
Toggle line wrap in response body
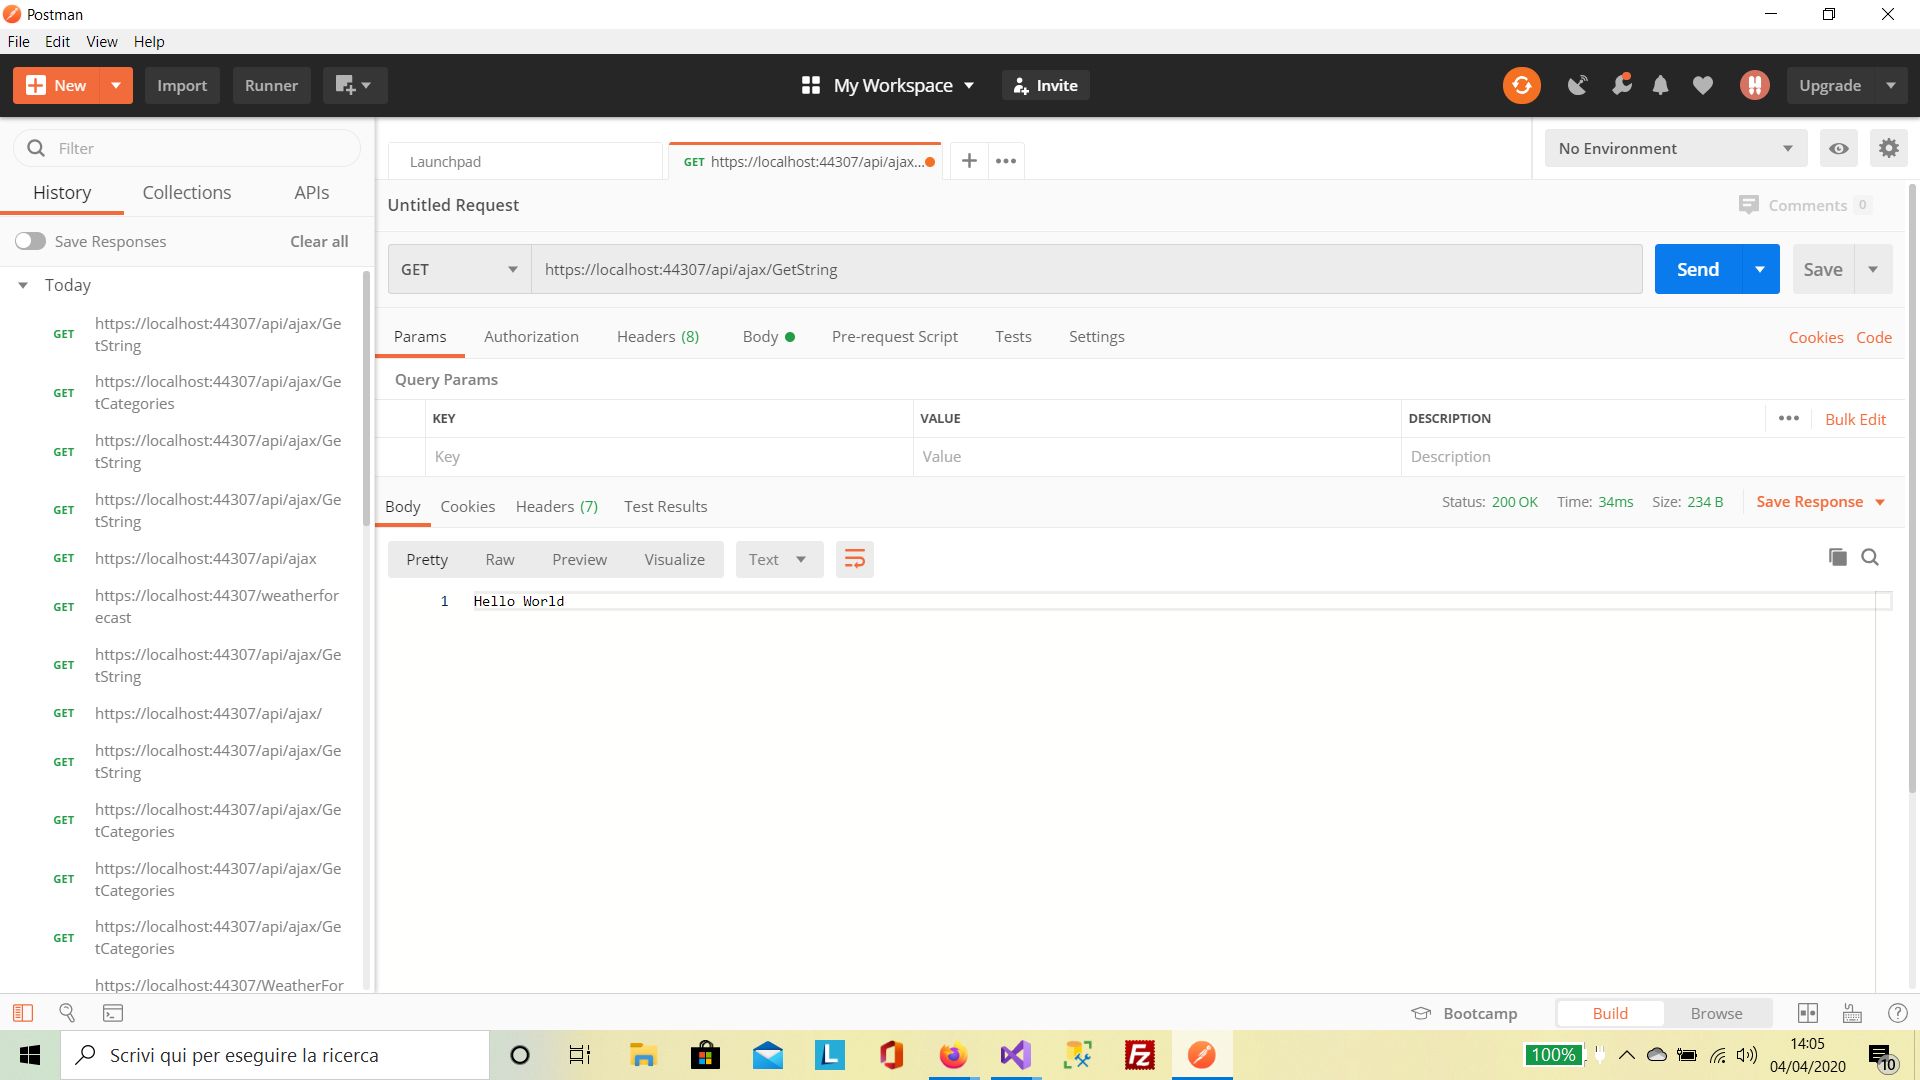[854, 559]
